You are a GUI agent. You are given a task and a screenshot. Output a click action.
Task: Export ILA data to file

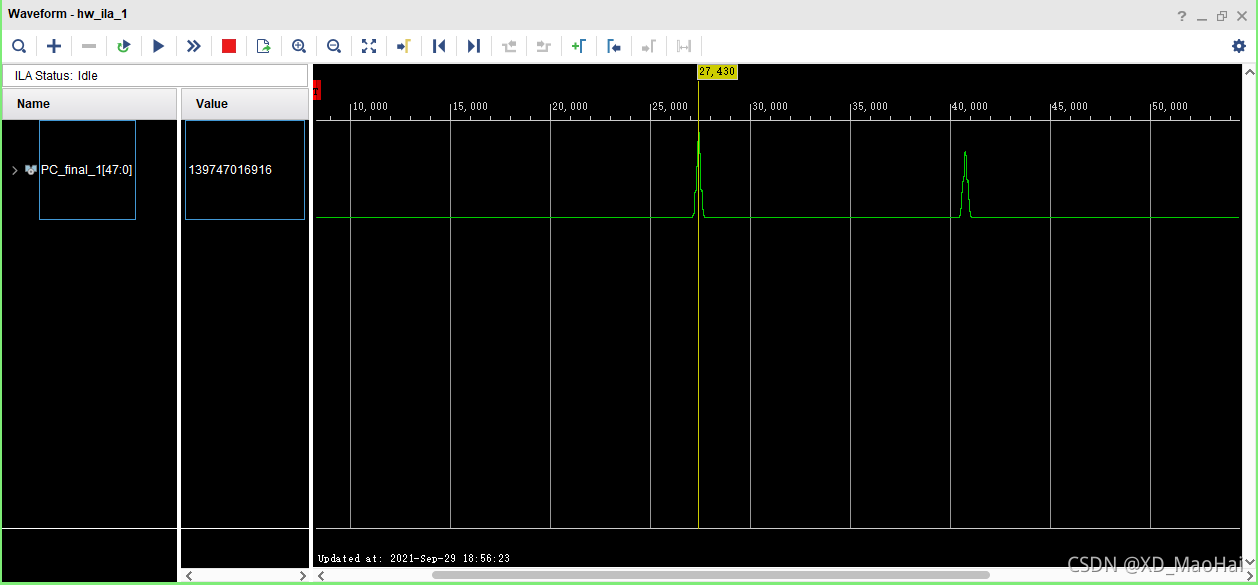click(264, 46)
